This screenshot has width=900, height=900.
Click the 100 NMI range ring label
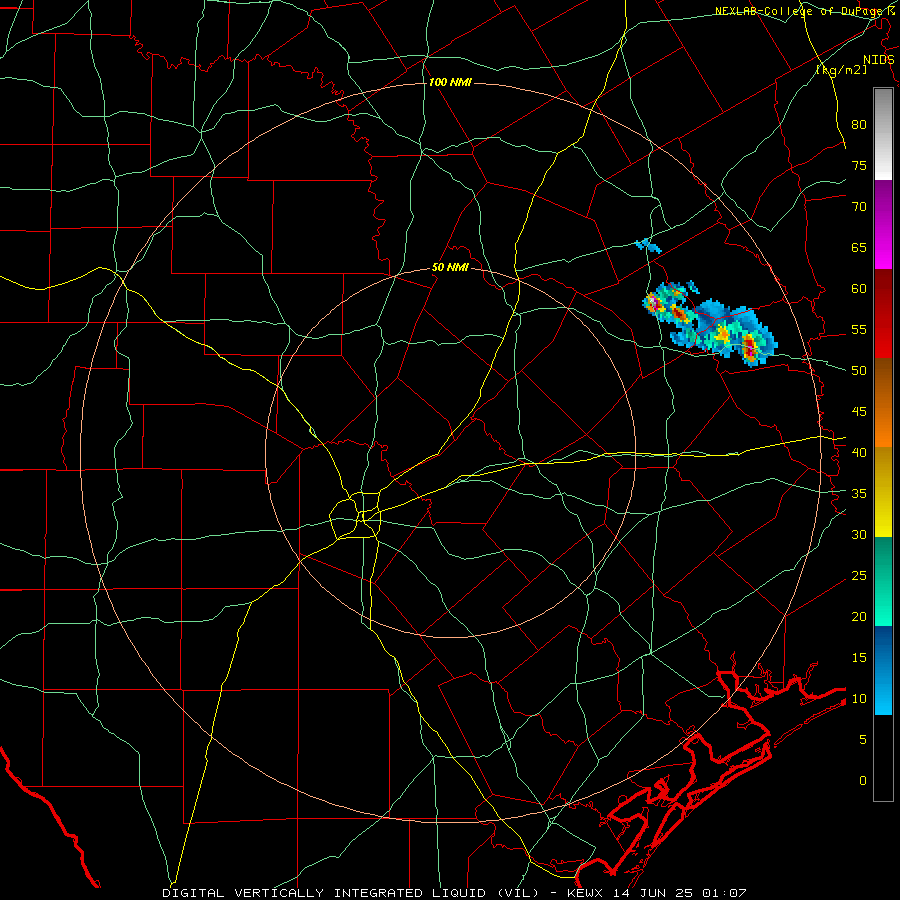[450, 83]
